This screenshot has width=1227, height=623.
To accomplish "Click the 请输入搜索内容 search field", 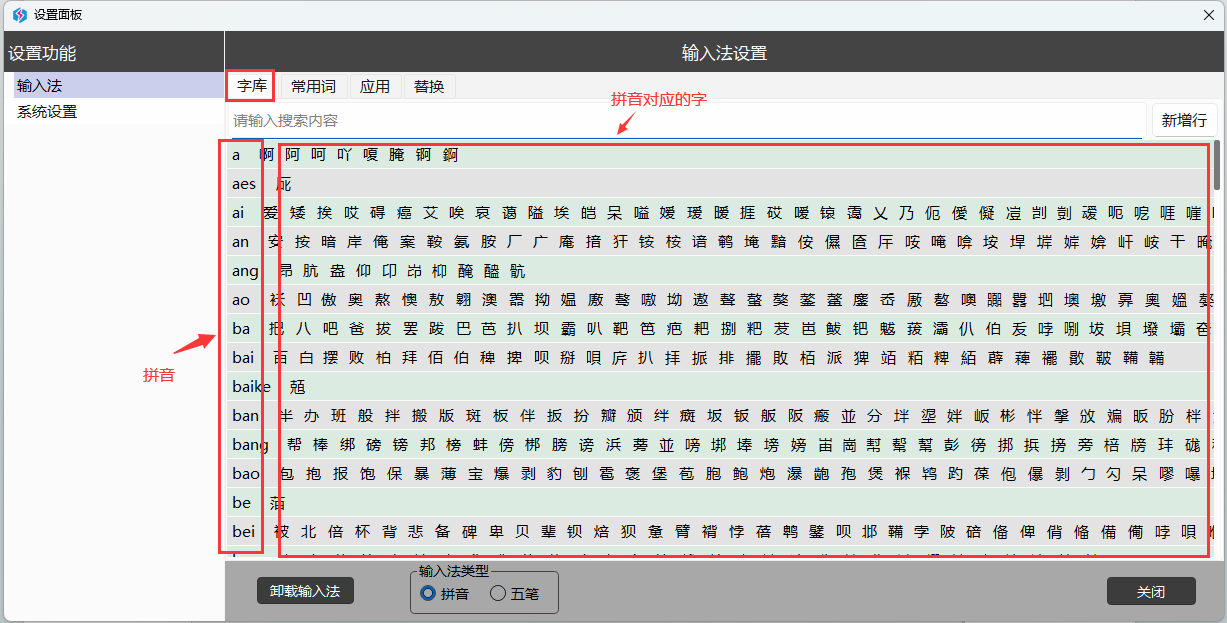I will coord(686,121).
